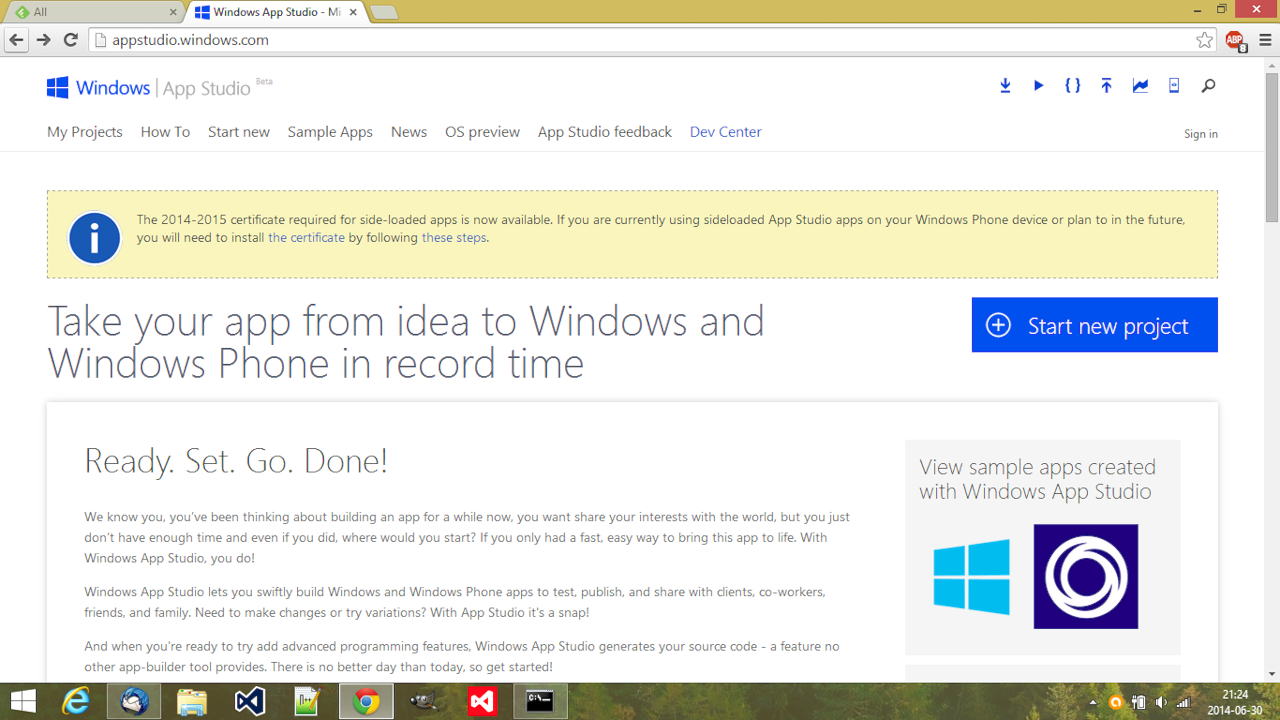1280x720 pixels.
Task: Click the Sign in link
Action: pyautogui.click(x=1201, y=134)
